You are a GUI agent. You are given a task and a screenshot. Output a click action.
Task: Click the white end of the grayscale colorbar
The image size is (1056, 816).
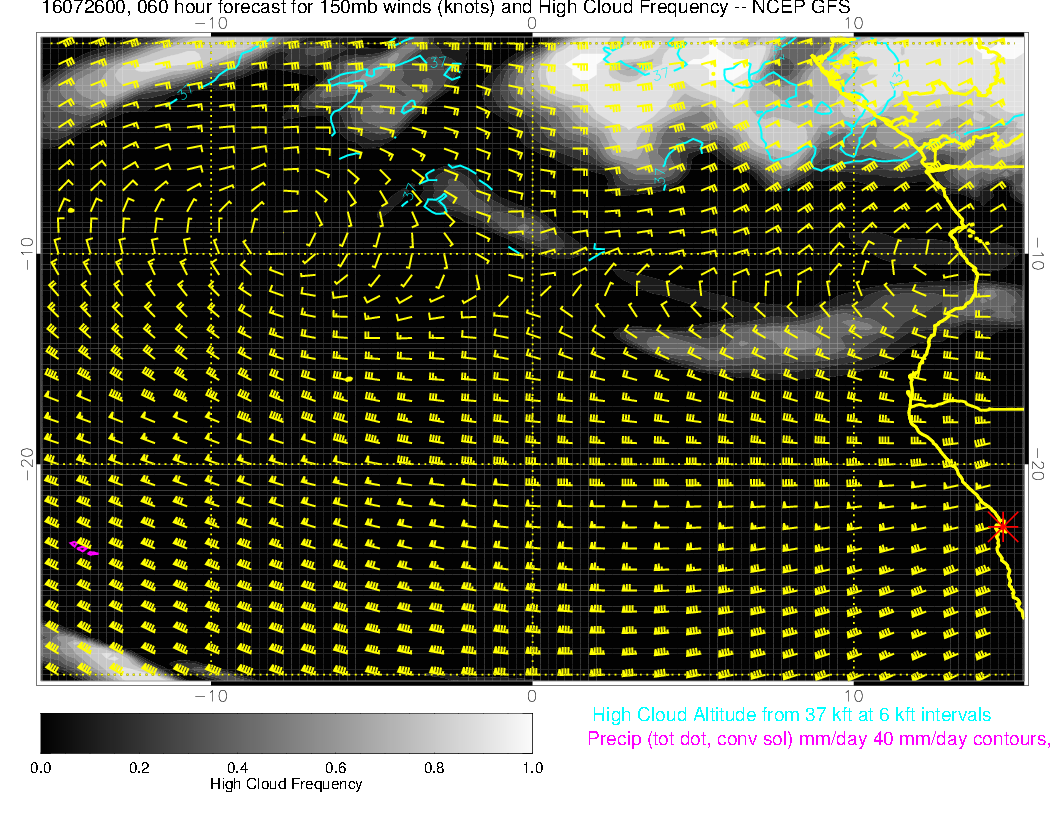coord(522,732)
